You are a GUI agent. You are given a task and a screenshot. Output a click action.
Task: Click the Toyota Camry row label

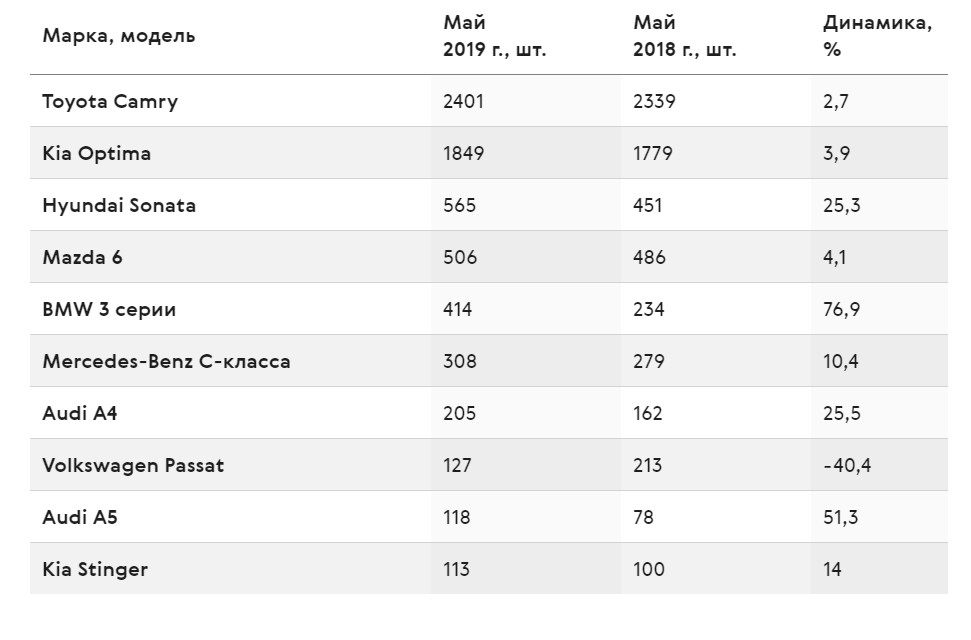click(110, 102)
